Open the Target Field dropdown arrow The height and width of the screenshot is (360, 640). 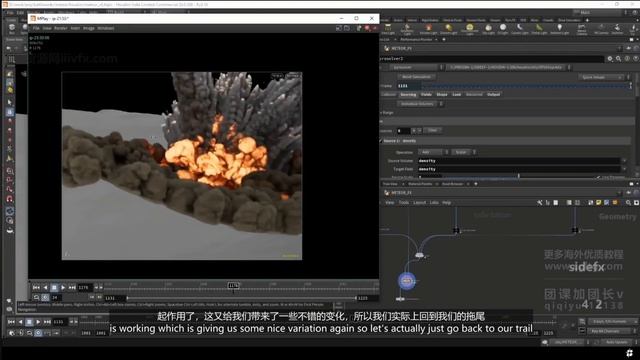pyautogui.click(x=624, y=169)
